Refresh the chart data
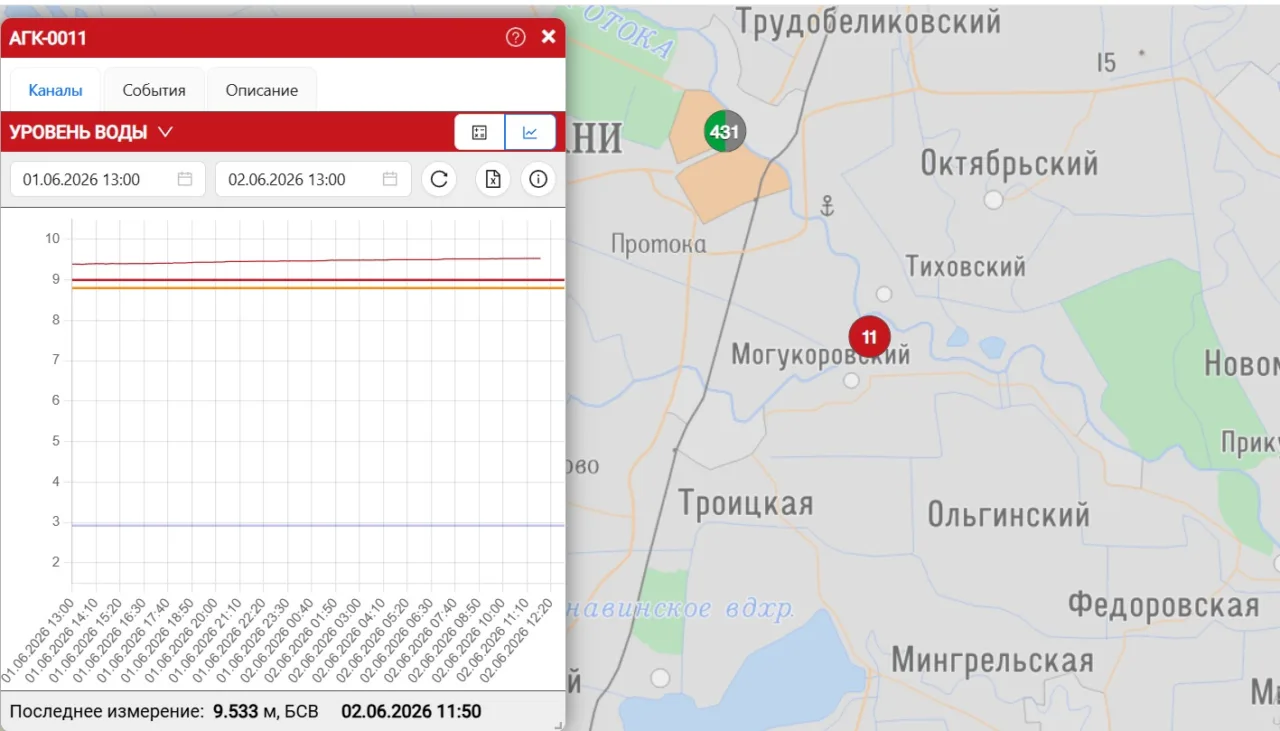The height and width of the screenshot is (731, 1280). 438,180
